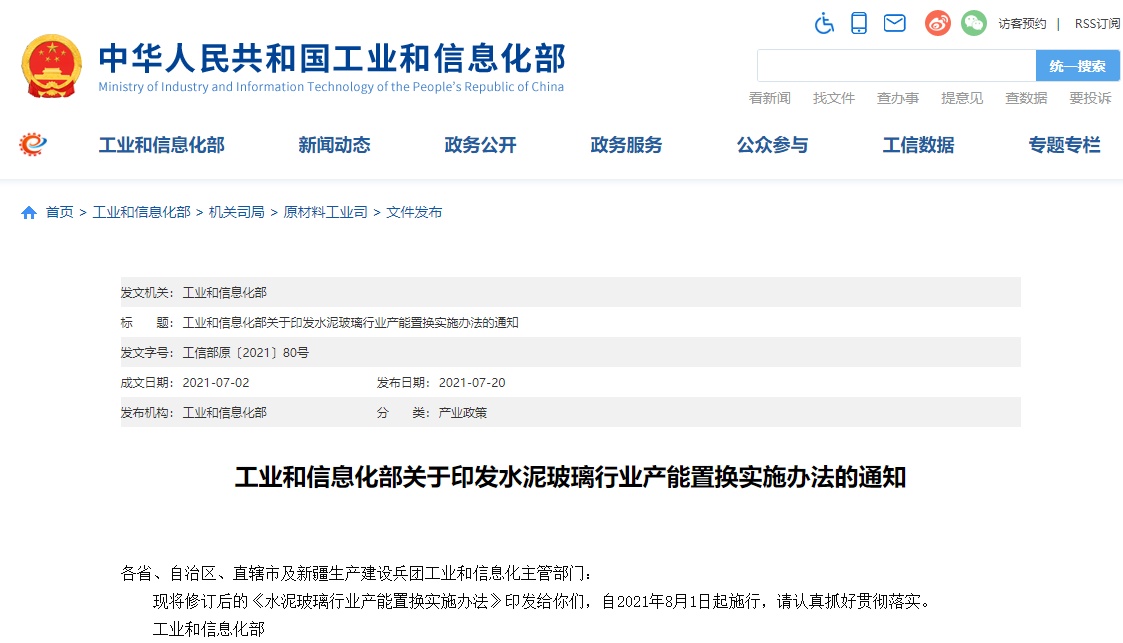
Task: Open the WeChat icon
Action: (973, 24)
